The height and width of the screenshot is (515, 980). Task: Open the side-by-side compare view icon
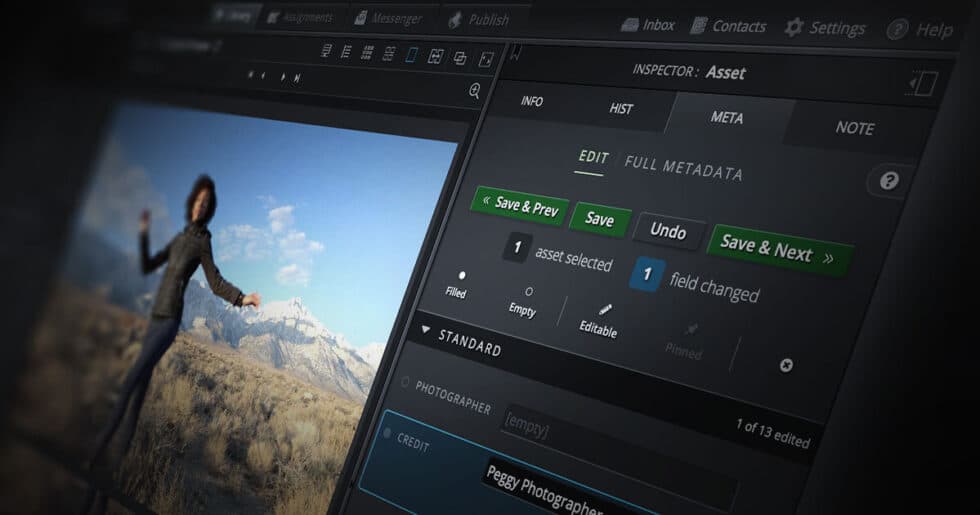click(435, 57)
